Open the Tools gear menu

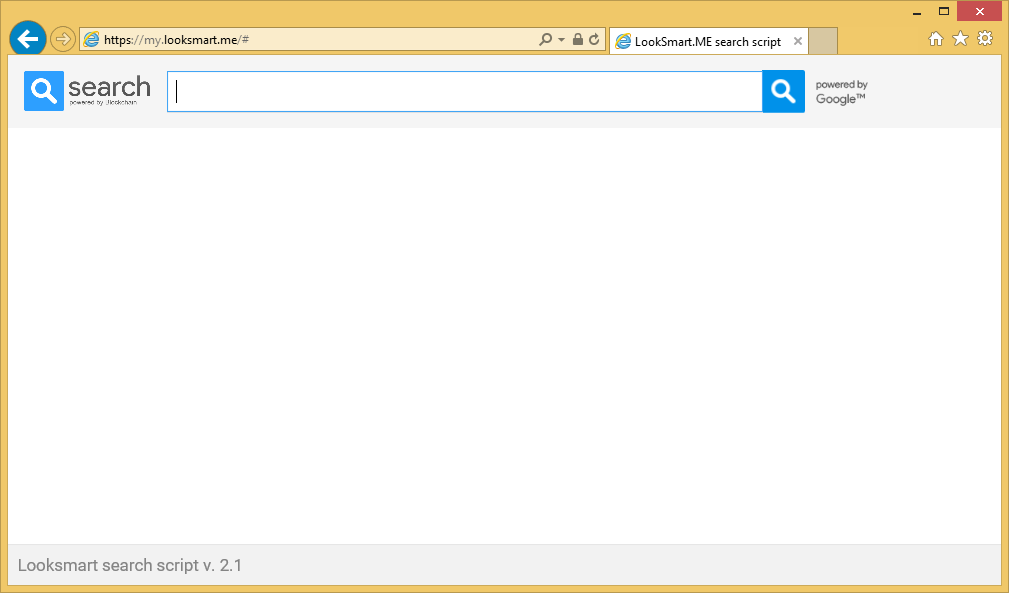[985, 39]
